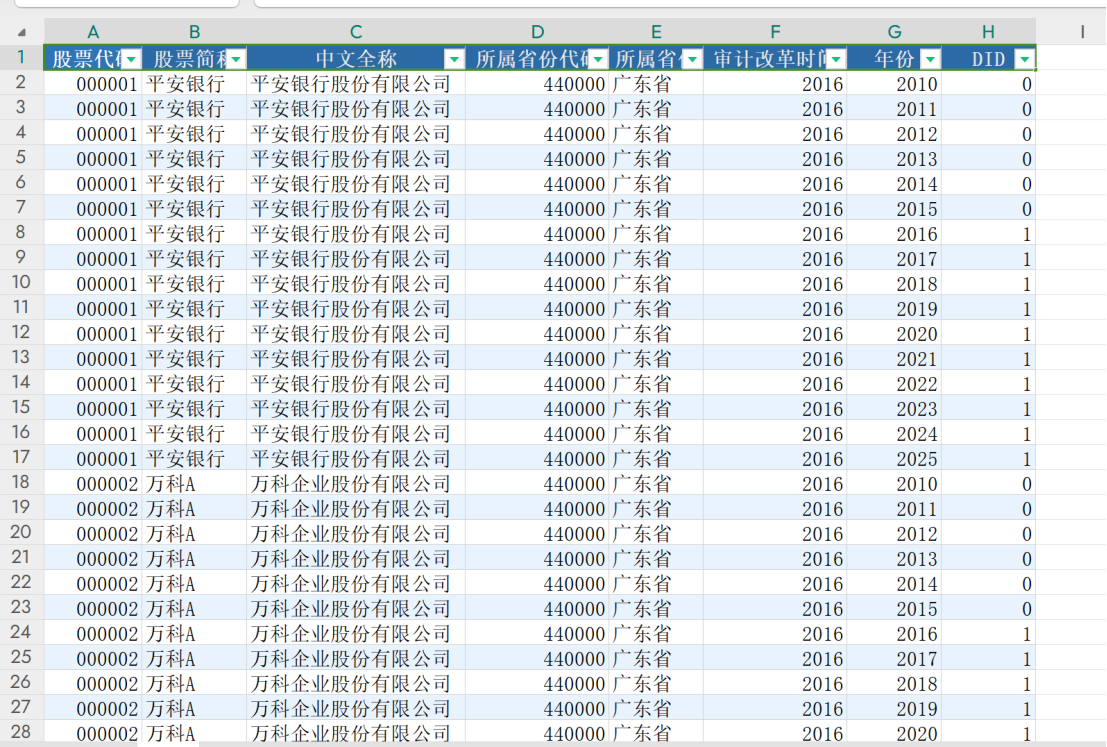Click cell D20 with 440000
The width and height of the screenshot is (1107, 747).
[x=537, y=534]
